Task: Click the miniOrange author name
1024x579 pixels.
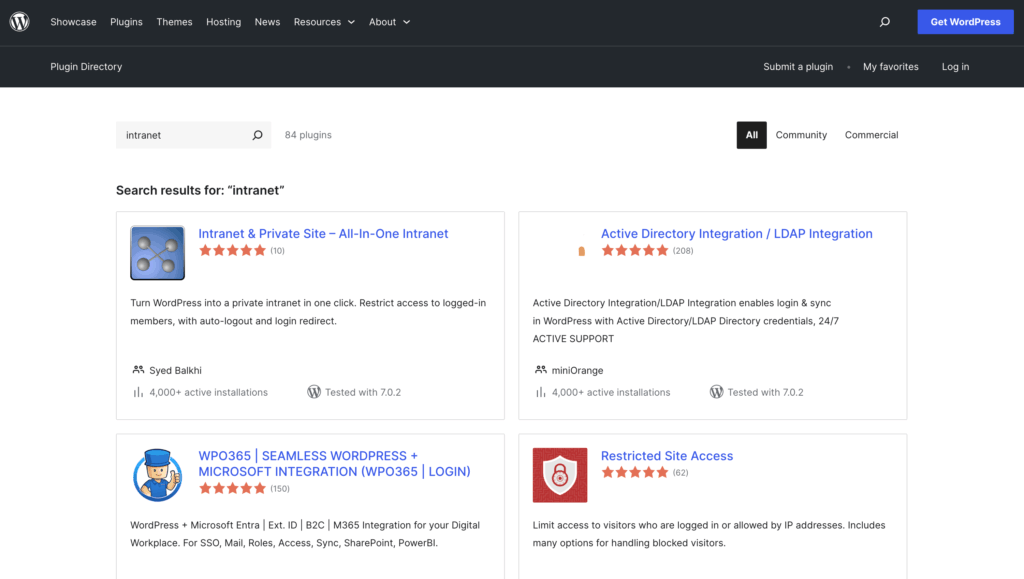Action: (577, 370)
